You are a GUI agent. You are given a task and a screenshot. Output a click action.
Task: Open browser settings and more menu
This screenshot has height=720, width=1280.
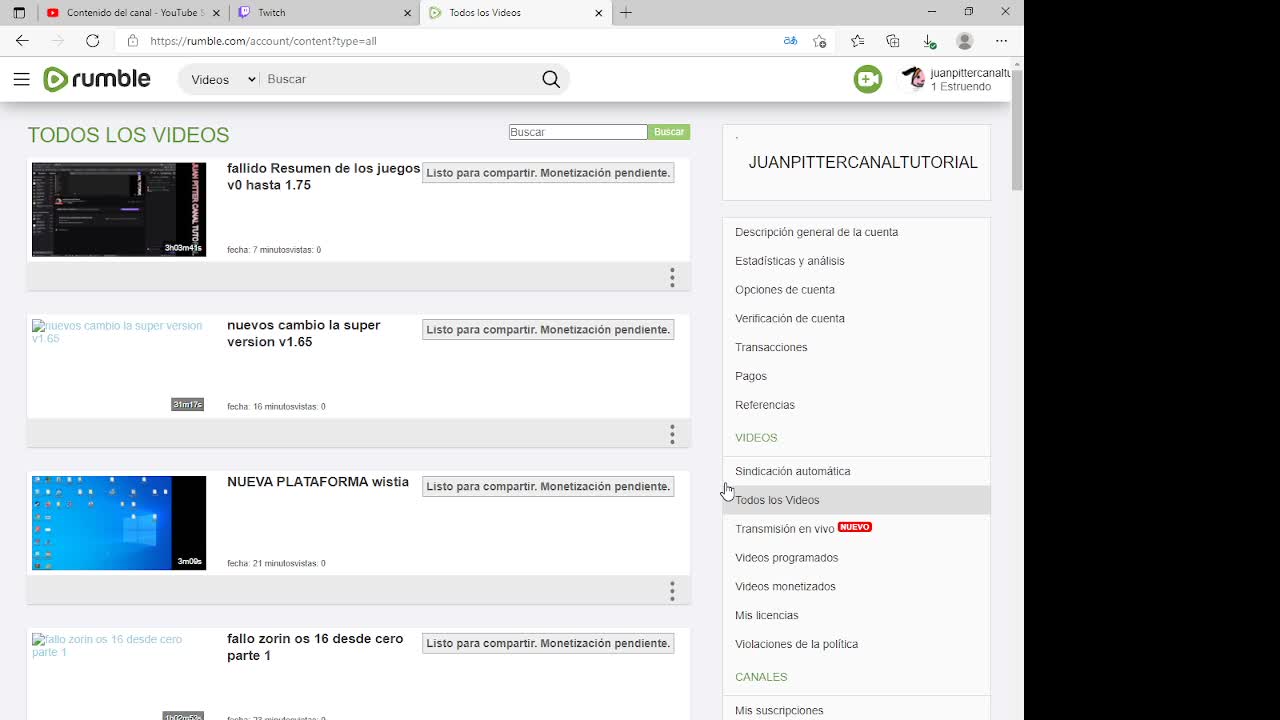[x=1001, y=41]
